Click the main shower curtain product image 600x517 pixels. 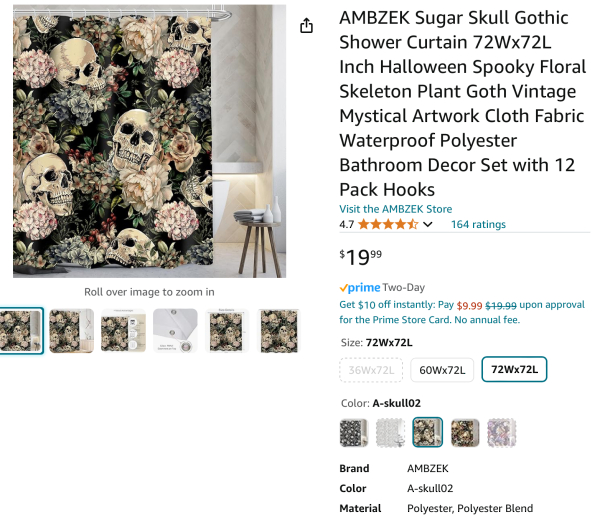pos(149,144)
